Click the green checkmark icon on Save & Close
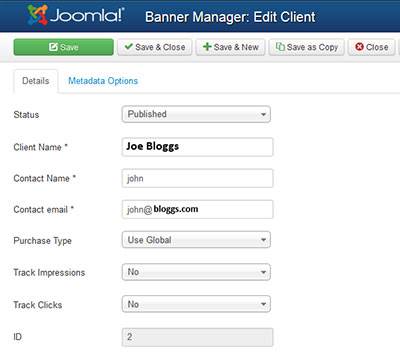Screen dimensions: 400x363 (x=128, y=46)
